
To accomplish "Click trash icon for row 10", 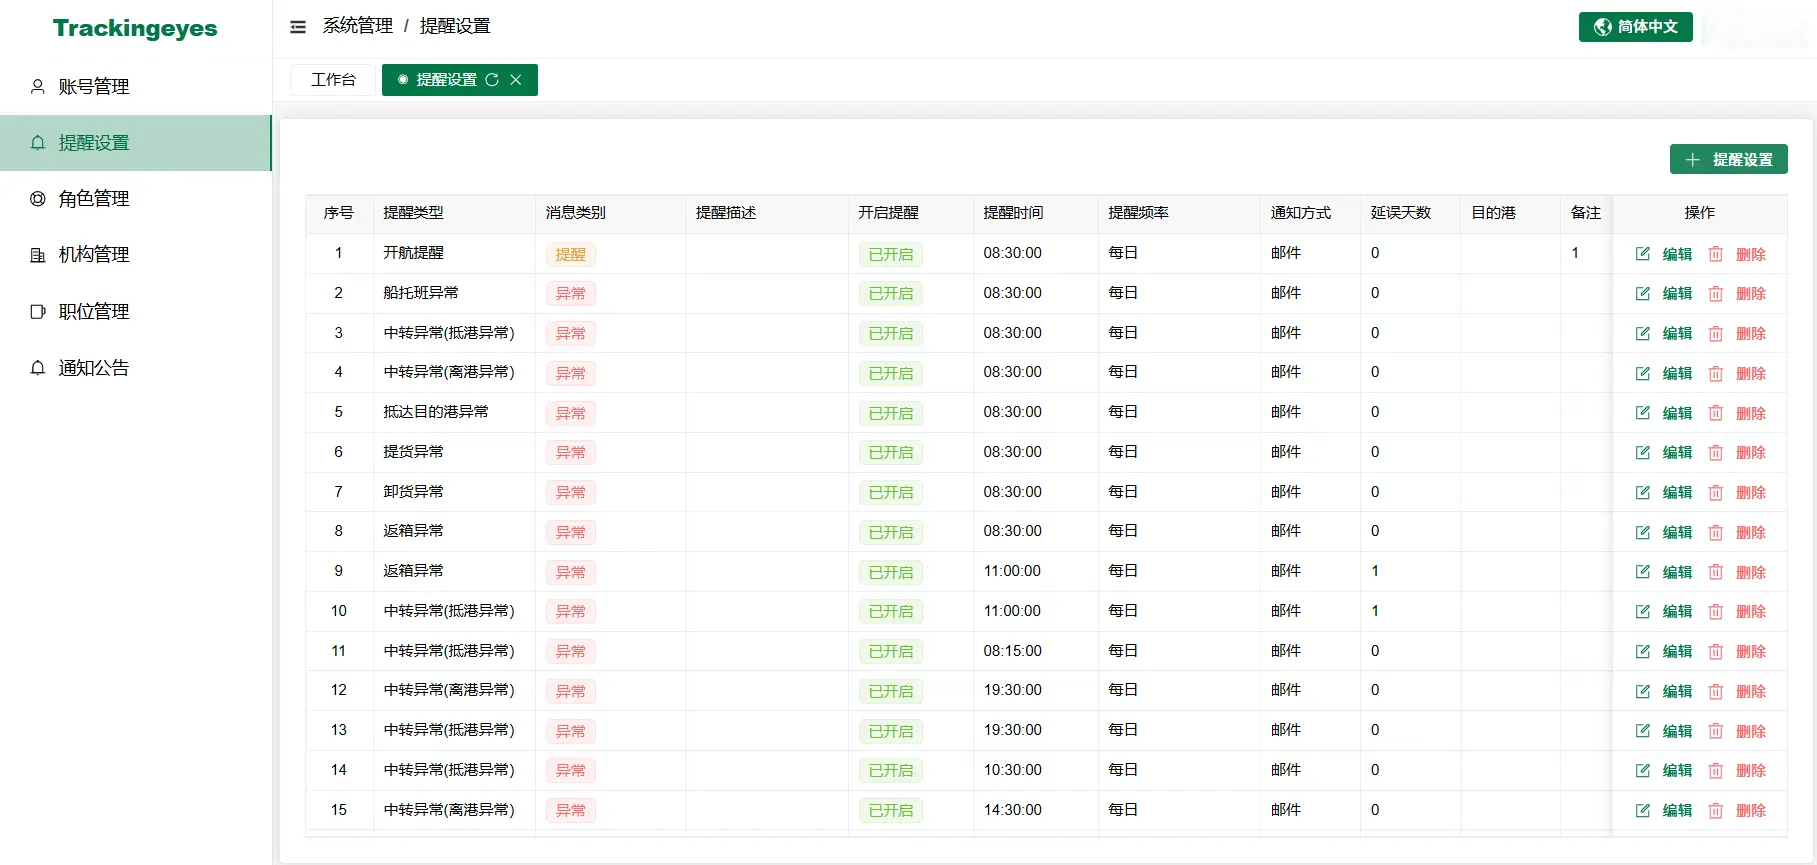I will pos(1716,612).
